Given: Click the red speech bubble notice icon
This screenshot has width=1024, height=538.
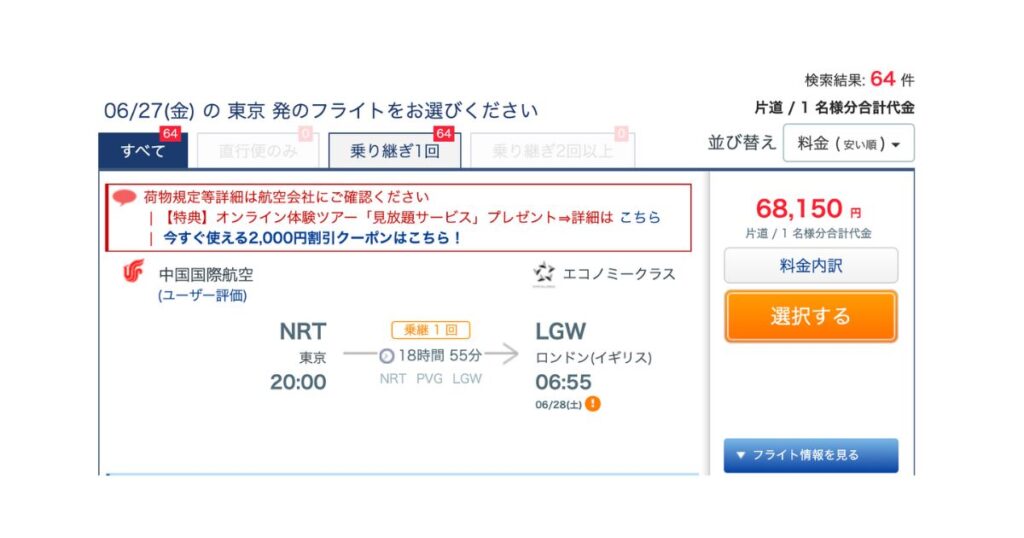Looking at the screenshot, I should tap(124, 197).
